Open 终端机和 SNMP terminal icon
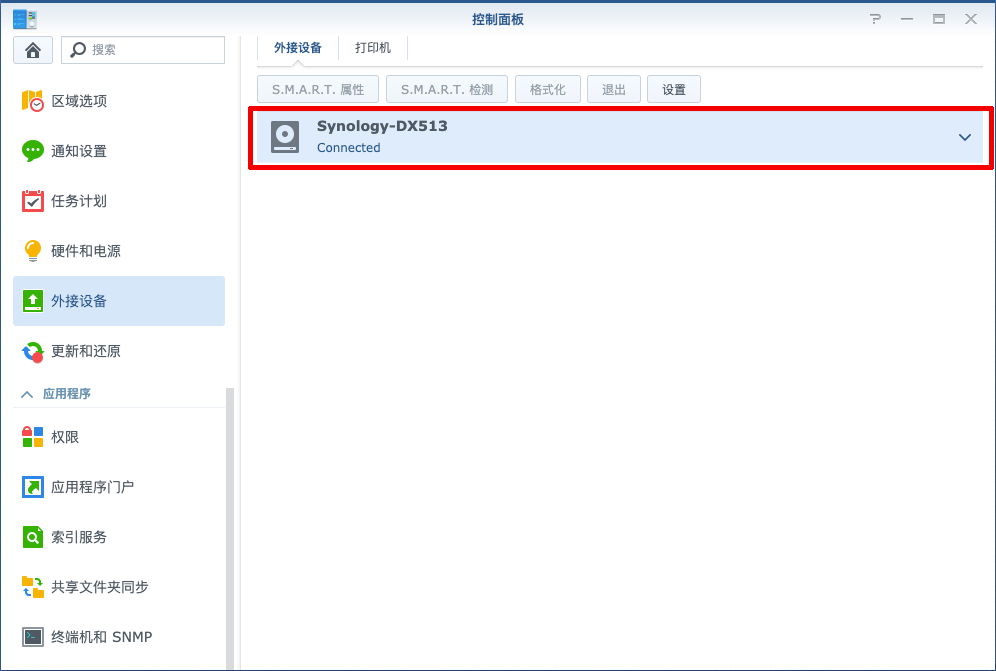This screenshot has height=671, width=996. [33, 637]
